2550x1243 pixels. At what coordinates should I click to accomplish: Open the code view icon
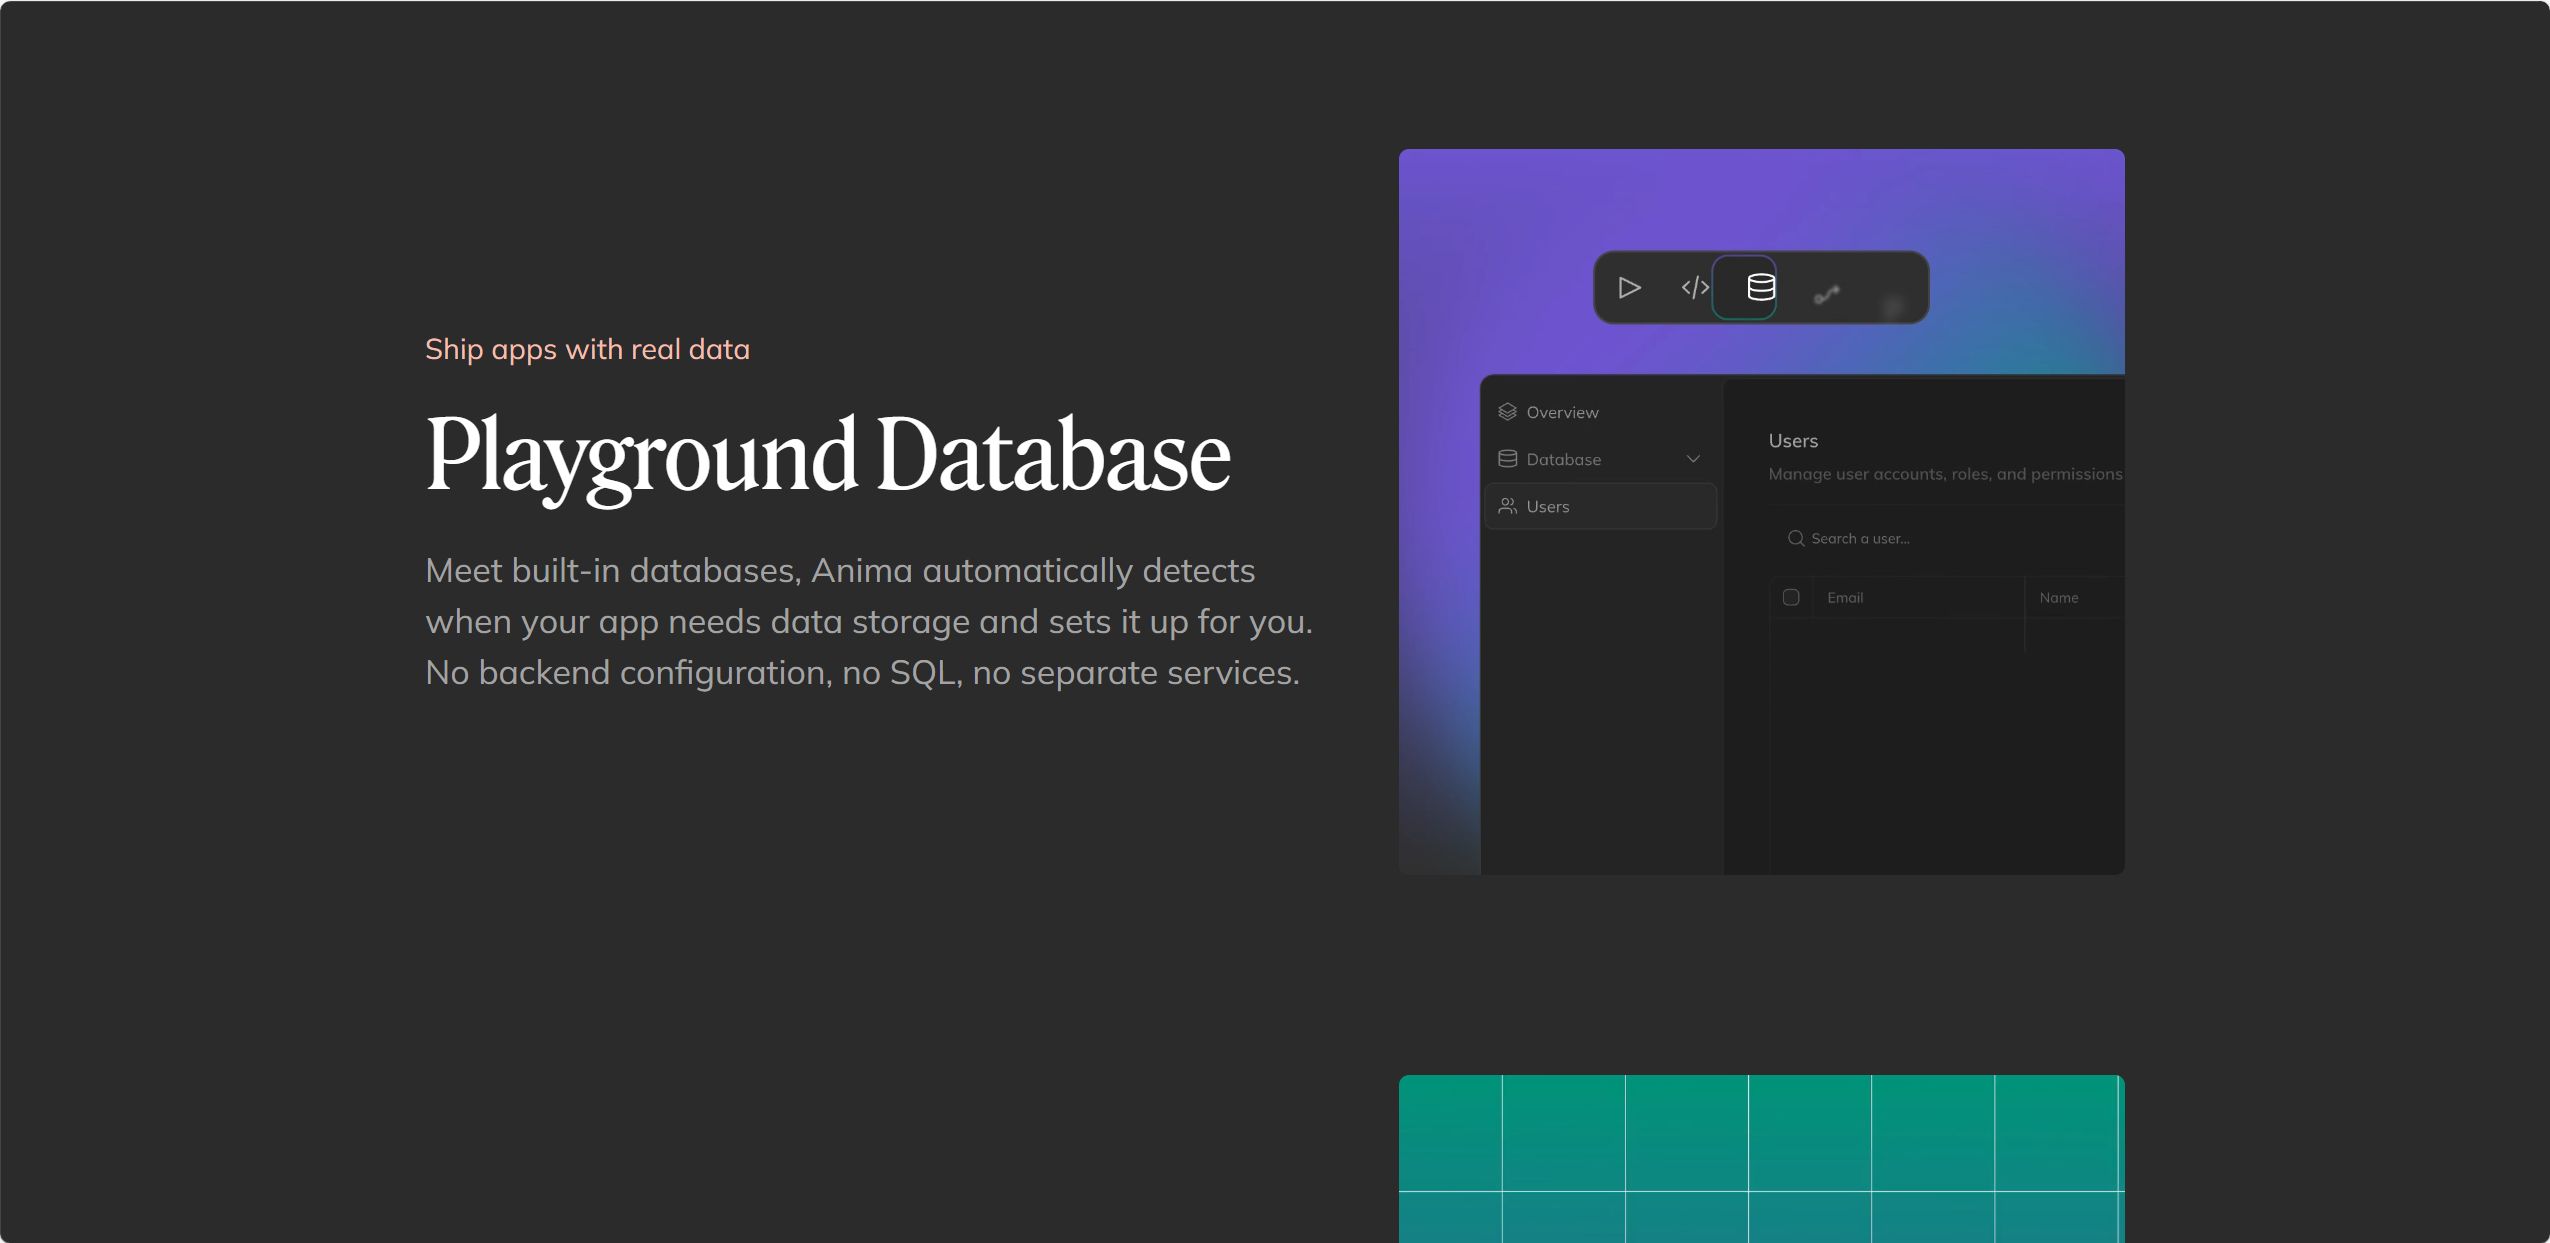click(x=1695, y=288)
